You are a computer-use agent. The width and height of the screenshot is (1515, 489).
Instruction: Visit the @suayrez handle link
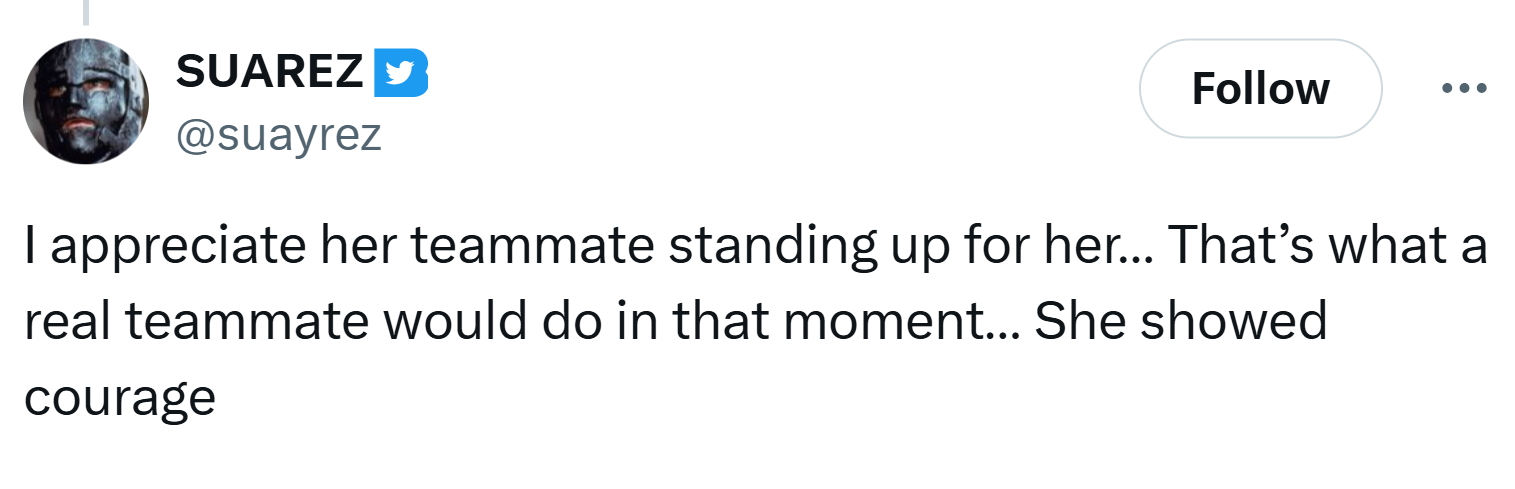tap(278, 134)
